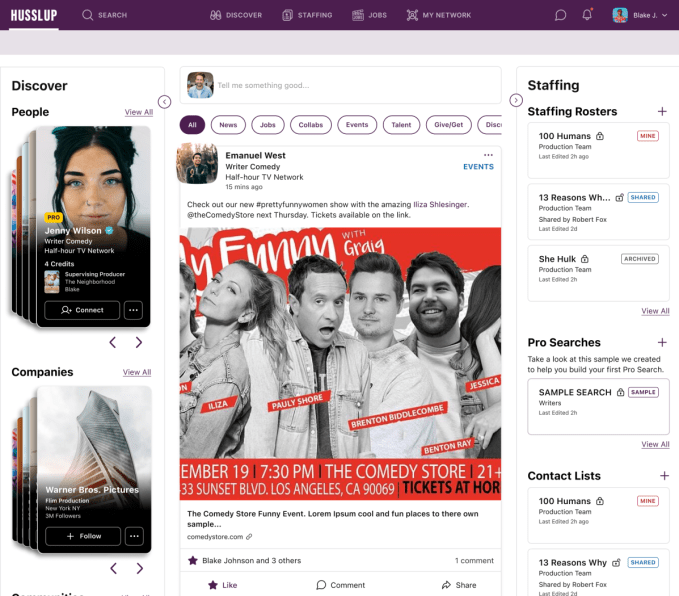Follow Warner Bros. Pictures
The width and height of the screenshot is (679, 596).
pos(83,536)
